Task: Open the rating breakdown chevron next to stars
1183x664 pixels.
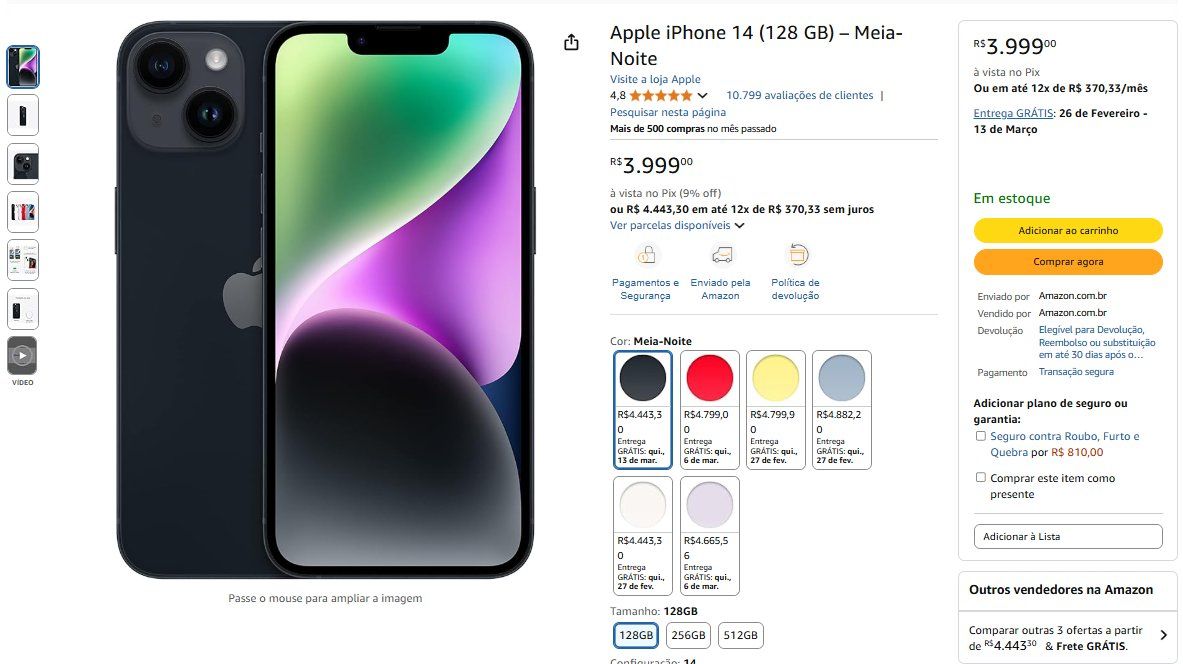Action: coord(702,96)
